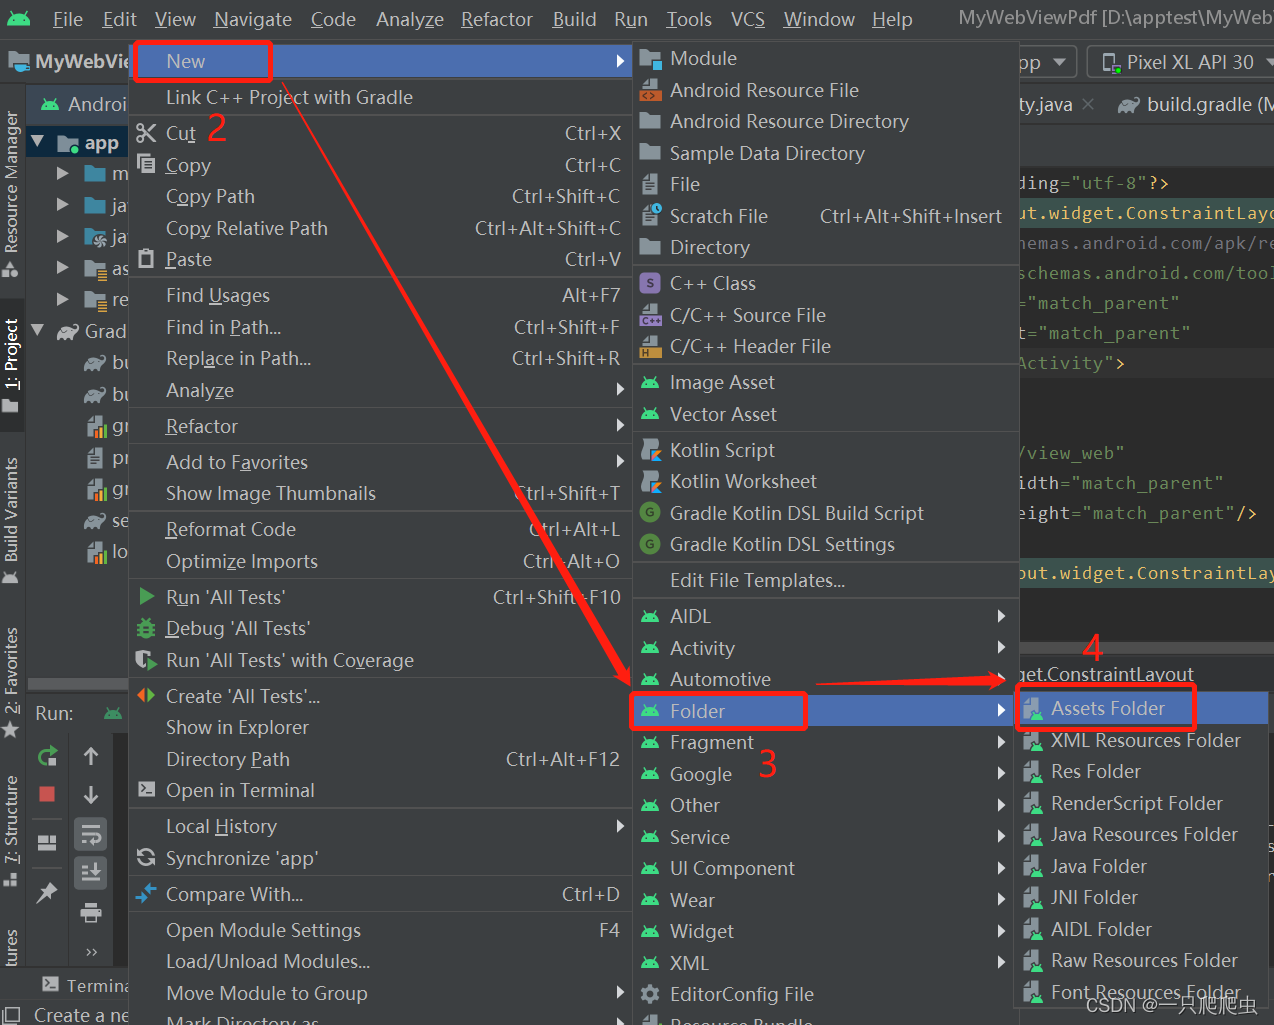Click the rerun icon in Run panel
1274x1025 pixels.
click(x=47, y=756)
